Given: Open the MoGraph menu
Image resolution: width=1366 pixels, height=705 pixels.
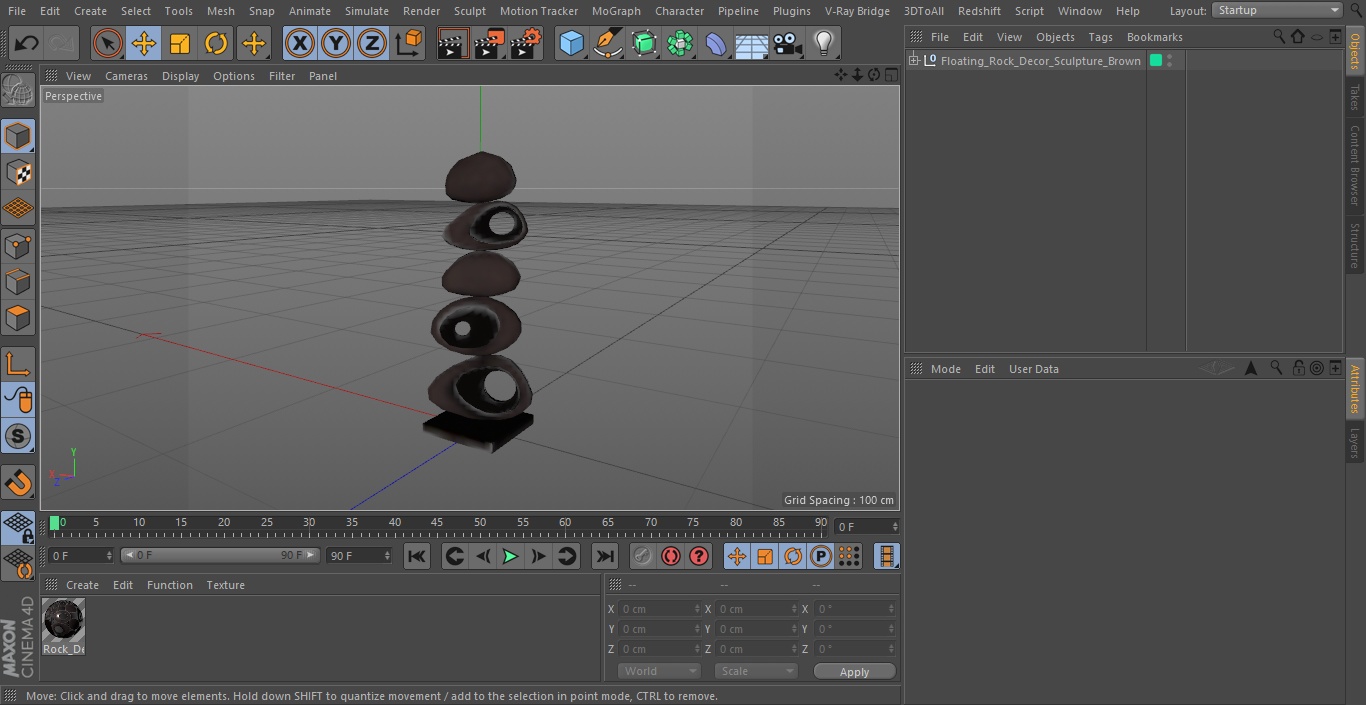Looking at the screenshot, I should pyautogui.click(x=616, y=11).
